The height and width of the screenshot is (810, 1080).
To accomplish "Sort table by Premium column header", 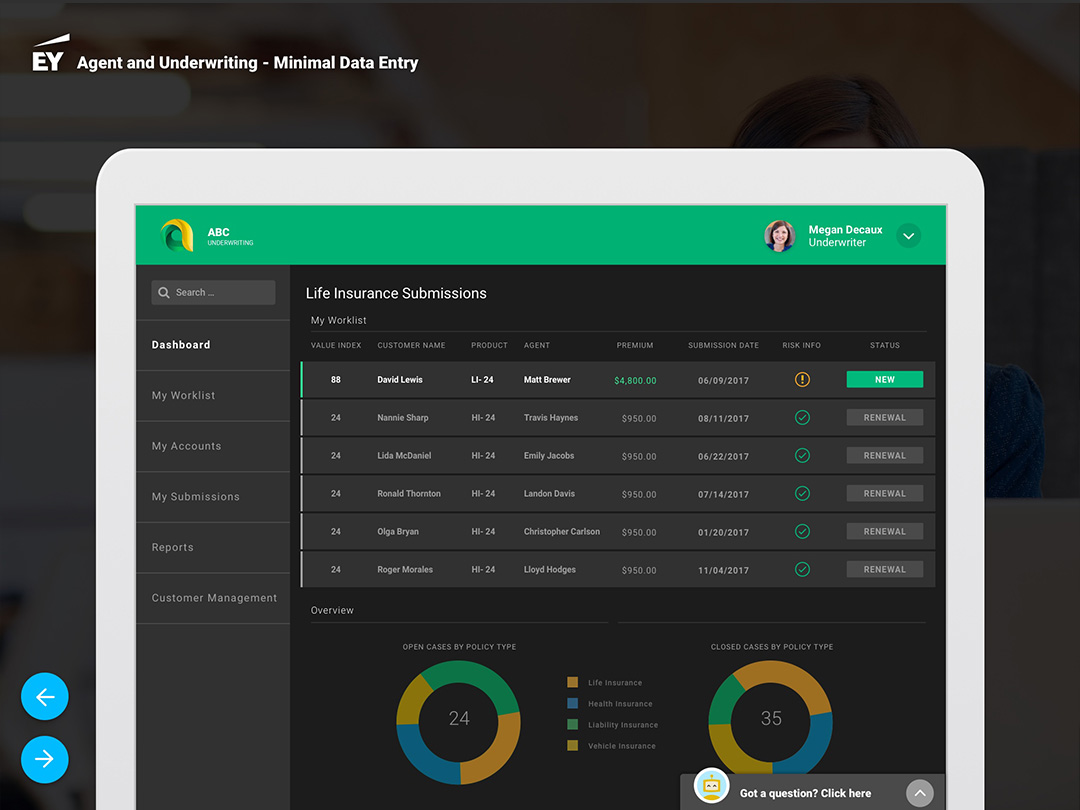I will point(635,346).
